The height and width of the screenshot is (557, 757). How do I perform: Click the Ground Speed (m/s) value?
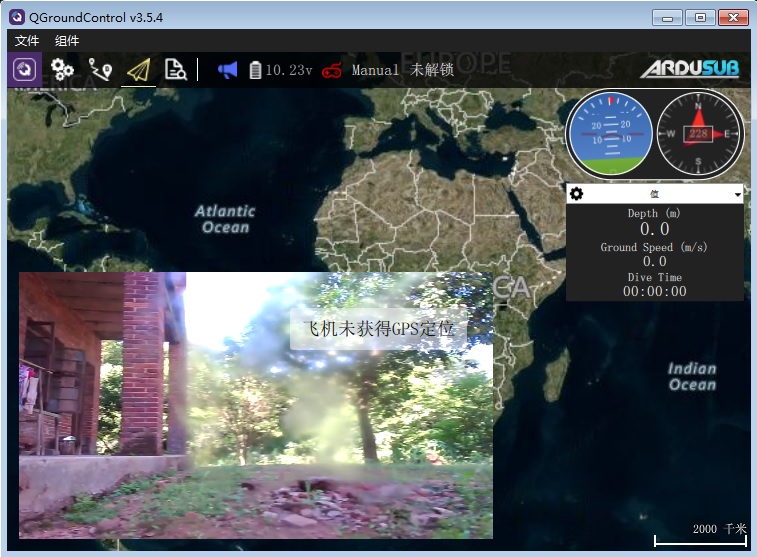pyautogui.click(x=655, y=261)
